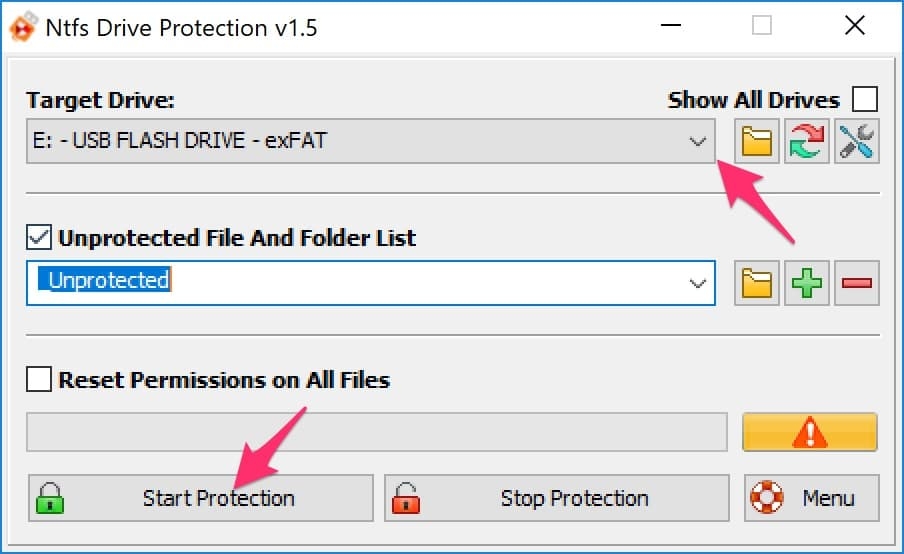This screenshot has width=904, height=554.
Task: Click the empty progress bar
Action: click(376, 432)
